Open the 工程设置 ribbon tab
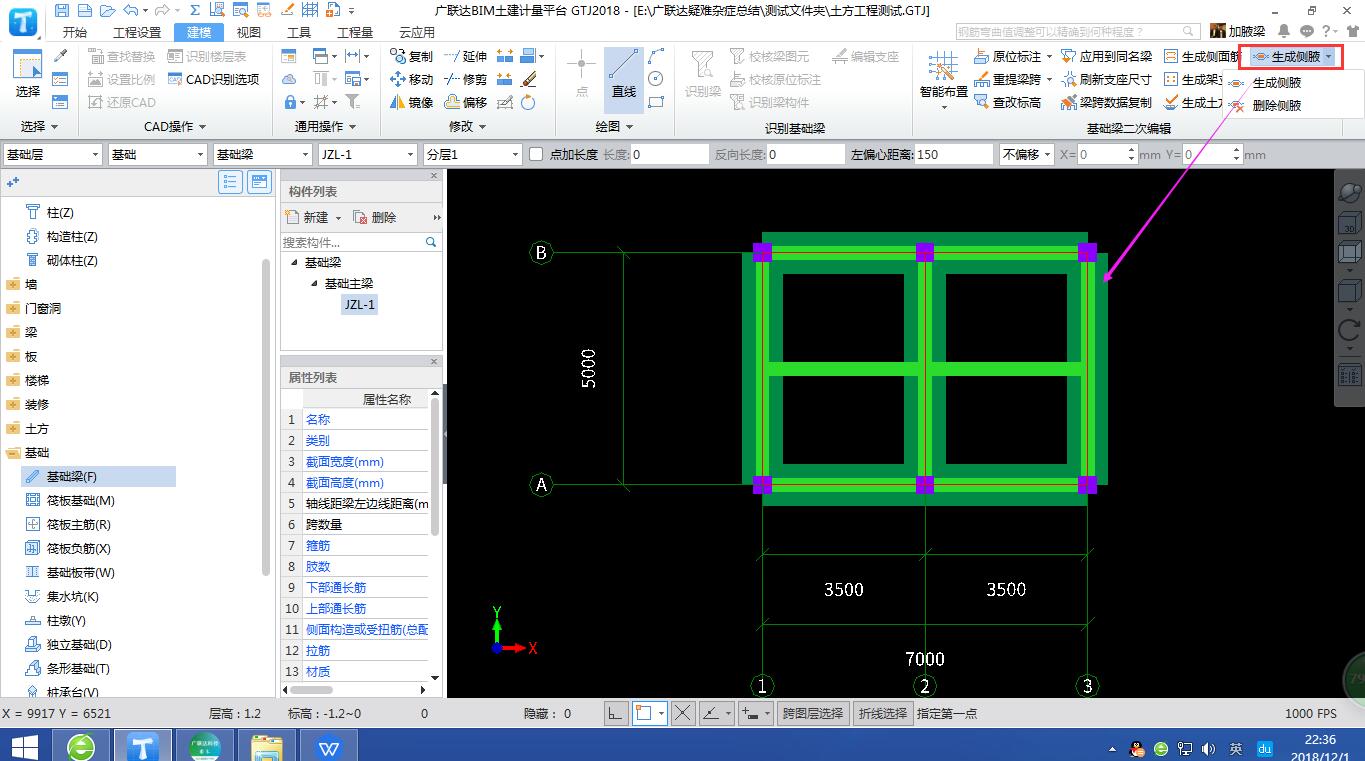1365x761 pixels. pyautogui.click(x=137, y=32)
